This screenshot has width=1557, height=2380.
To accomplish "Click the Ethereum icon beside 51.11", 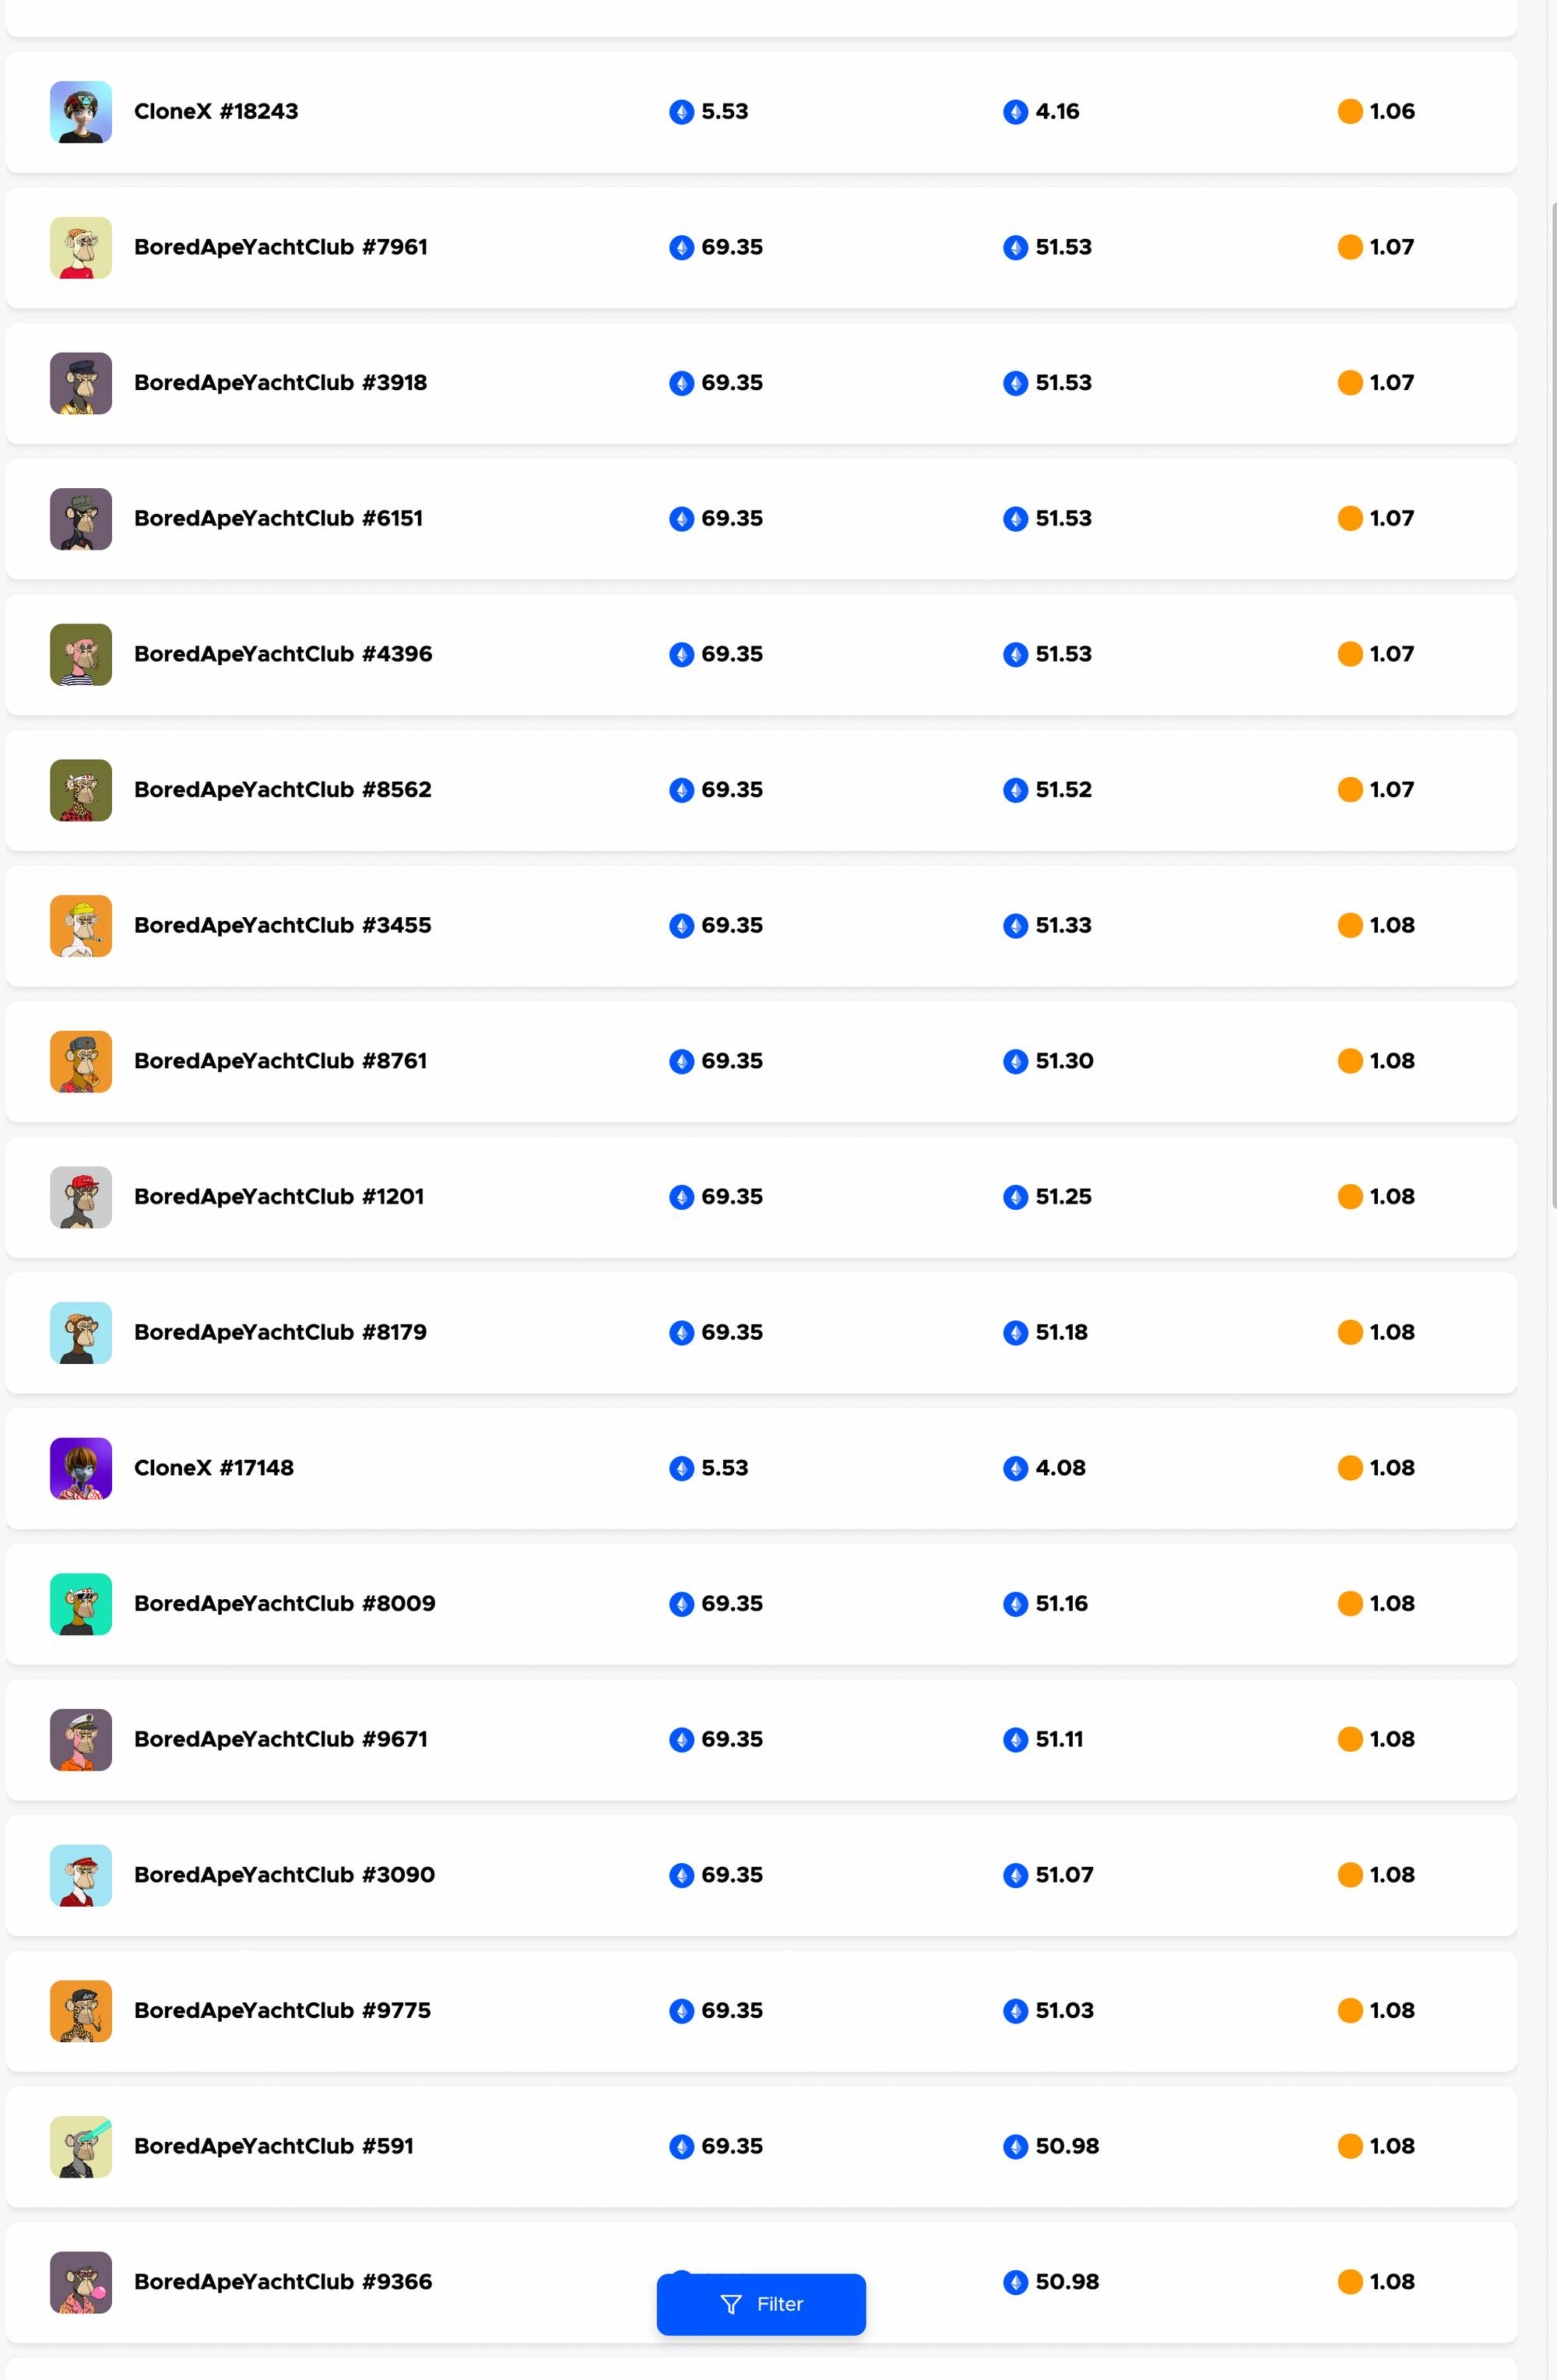I will (x=1016, y=1740).
